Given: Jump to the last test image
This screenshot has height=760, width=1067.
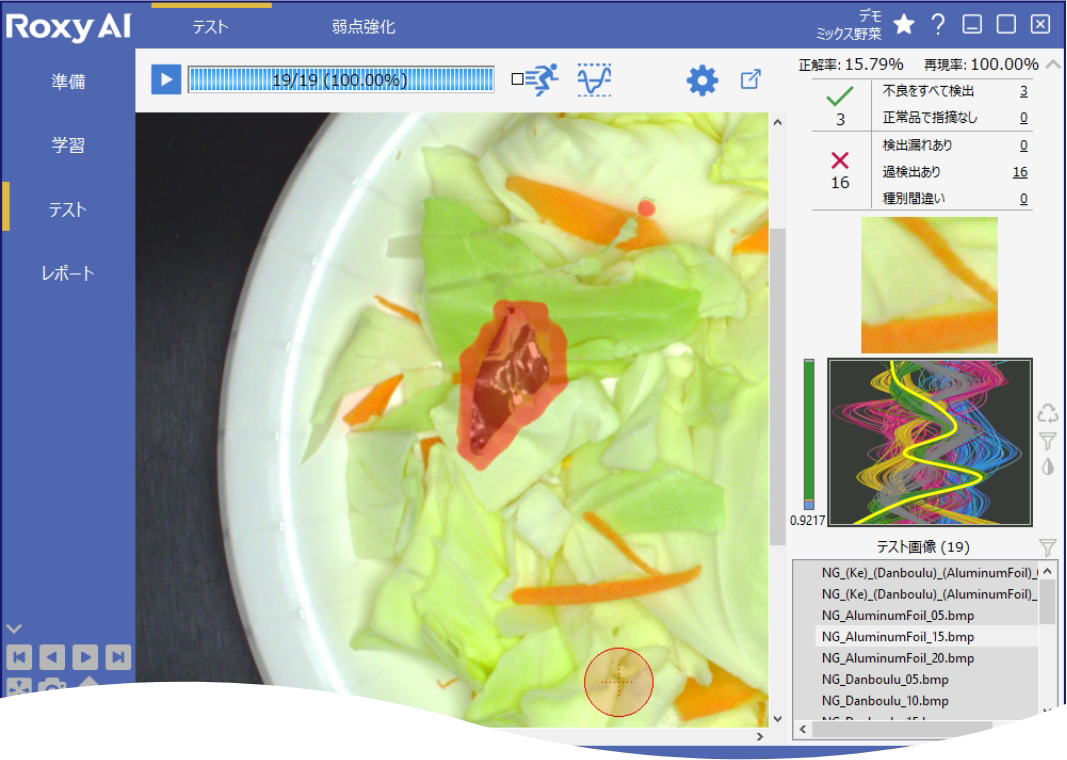Looking at the screenshot, I should pyautogui.click(x=118, y=657).
